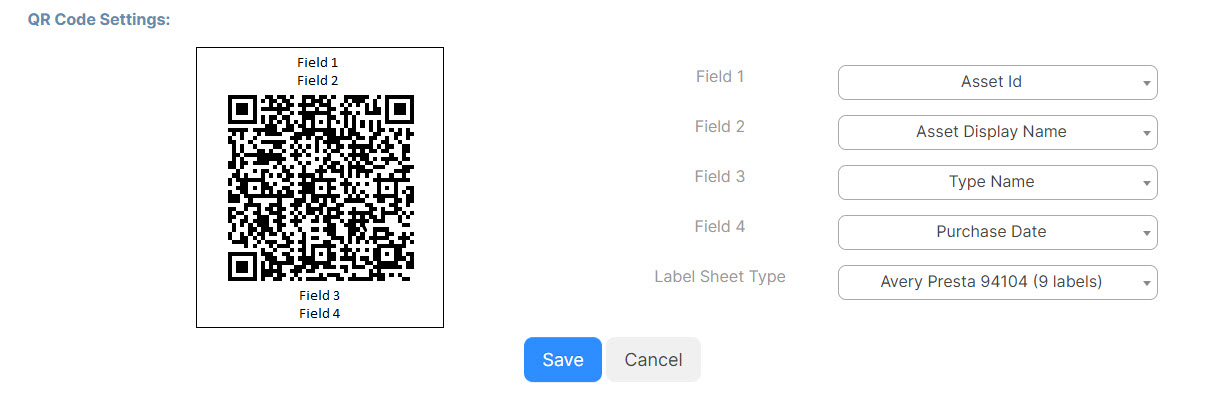Click the Field 3 text below QR code

319,296
